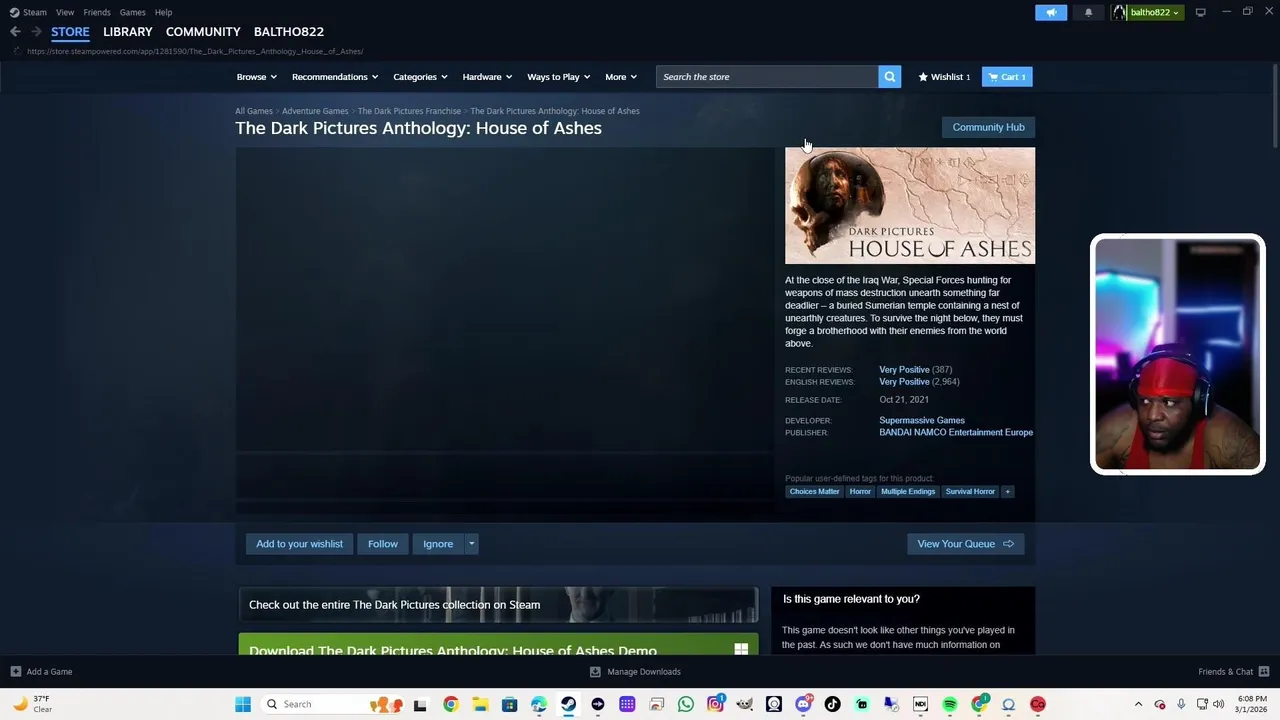
Task: Show hidden system tray icons
Action: tap(1138, 704)
